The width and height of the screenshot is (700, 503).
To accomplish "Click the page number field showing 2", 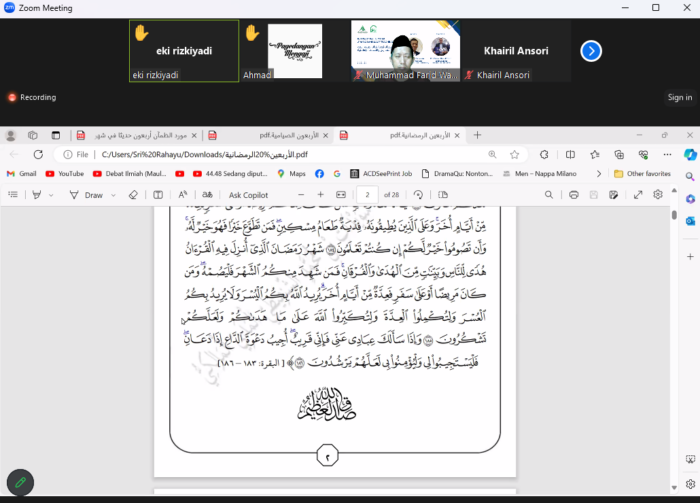I will point(367,195).
